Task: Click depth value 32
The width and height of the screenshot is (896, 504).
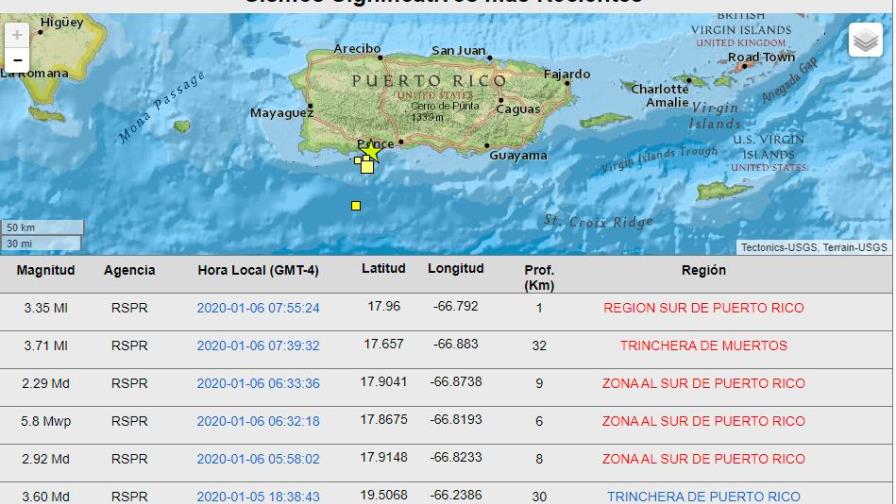Action: coord(539,346)
